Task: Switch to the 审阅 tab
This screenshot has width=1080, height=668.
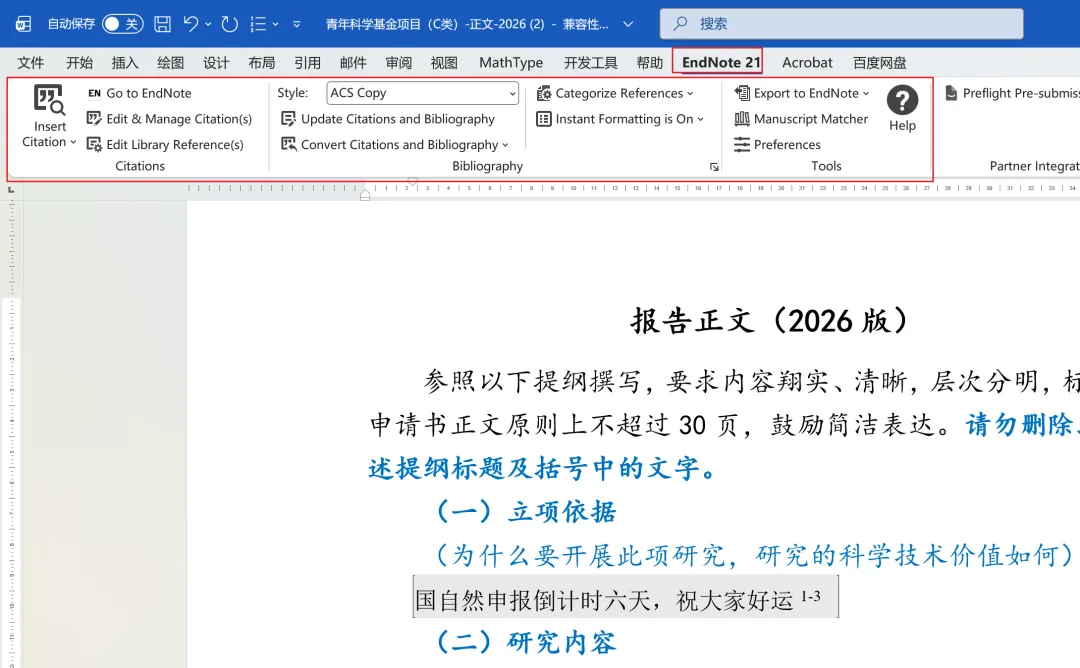Action: pyautogui.click(x=398, y=63)
